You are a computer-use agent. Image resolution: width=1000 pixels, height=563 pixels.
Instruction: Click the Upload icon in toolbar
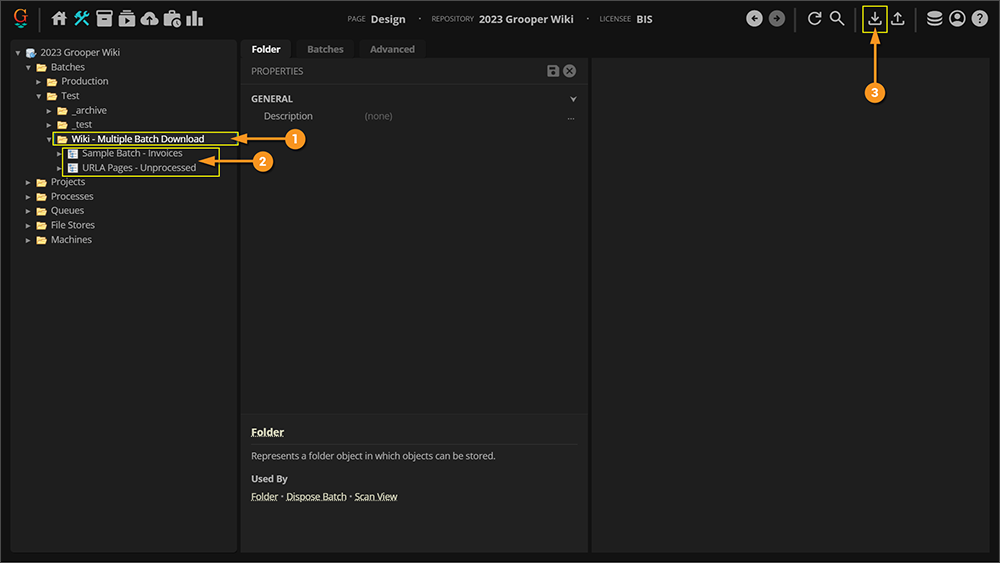point(897,18)
